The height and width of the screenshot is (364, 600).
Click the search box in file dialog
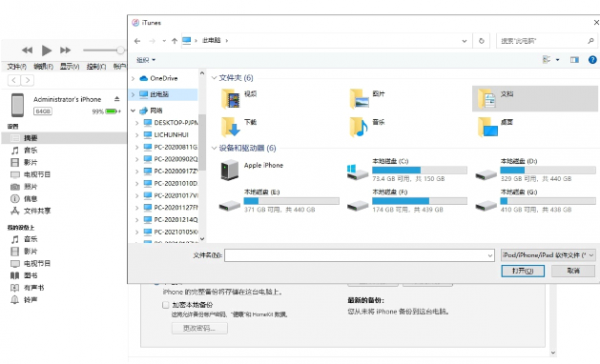pyautogui.click(x=546, y=41)
